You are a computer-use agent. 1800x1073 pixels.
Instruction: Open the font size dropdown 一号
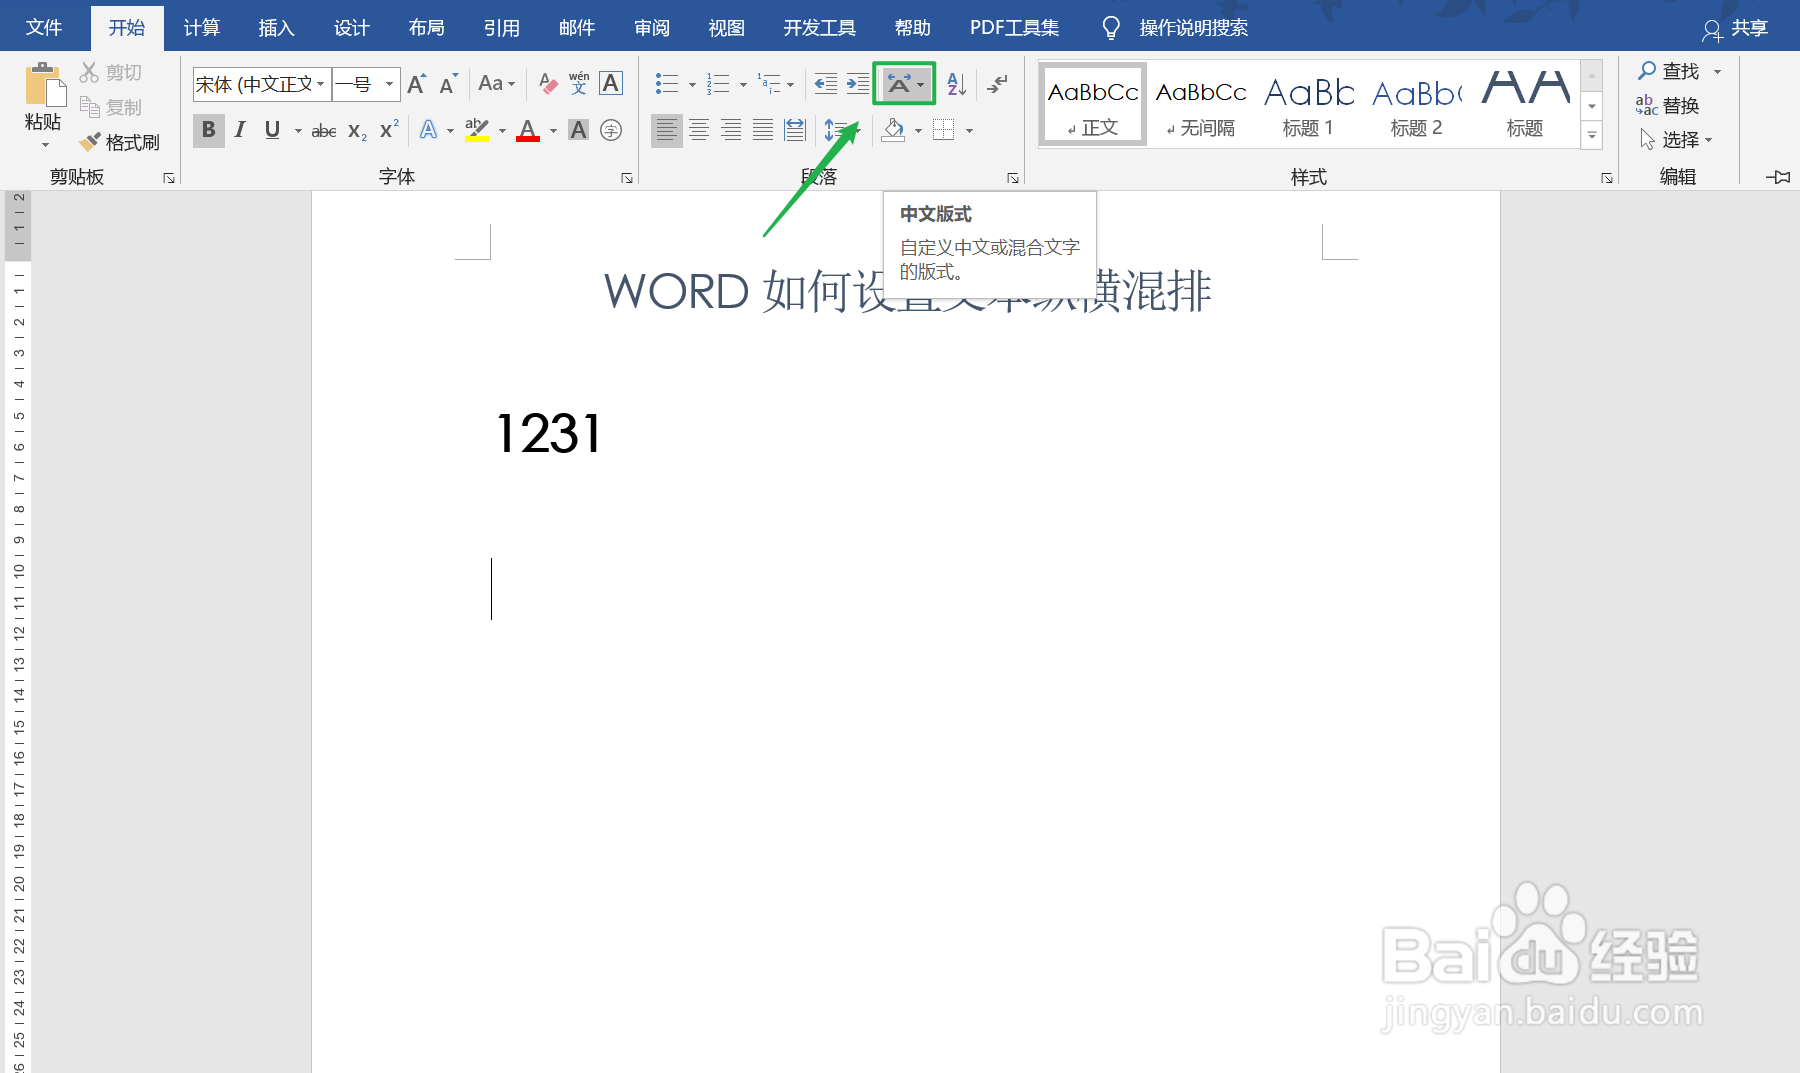point(389,84)
